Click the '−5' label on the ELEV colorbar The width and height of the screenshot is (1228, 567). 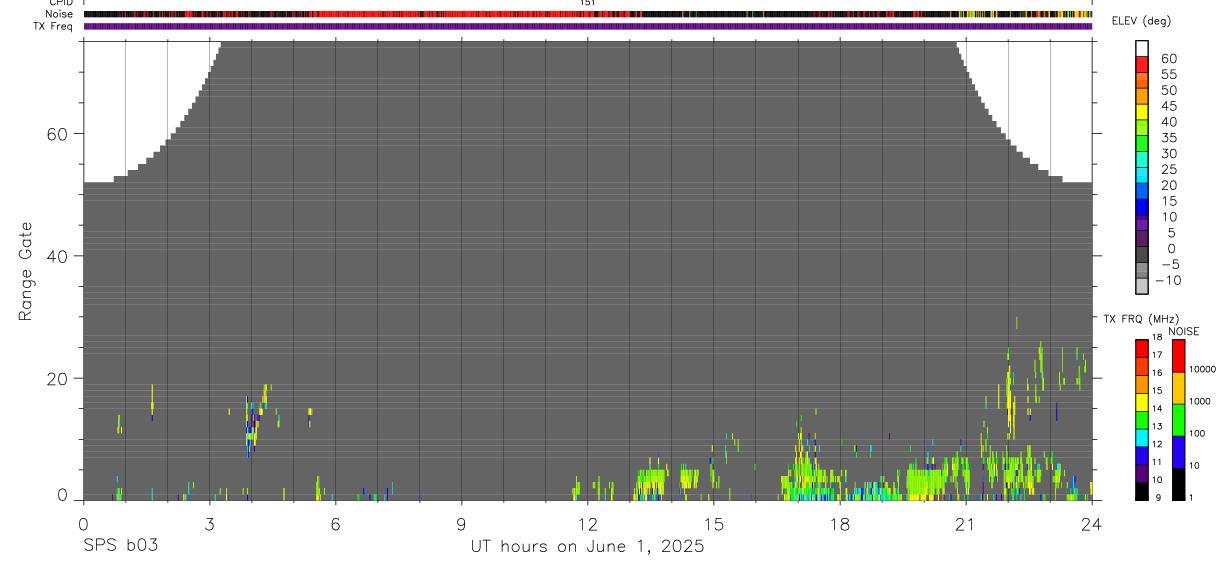tap(1169, 264)
